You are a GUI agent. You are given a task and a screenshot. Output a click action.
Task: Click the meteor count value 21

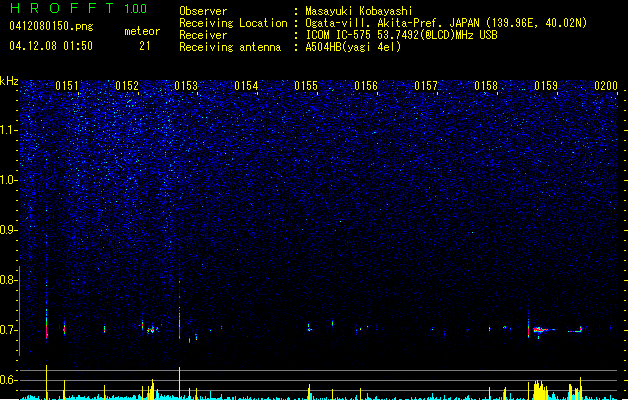point(145,46)
